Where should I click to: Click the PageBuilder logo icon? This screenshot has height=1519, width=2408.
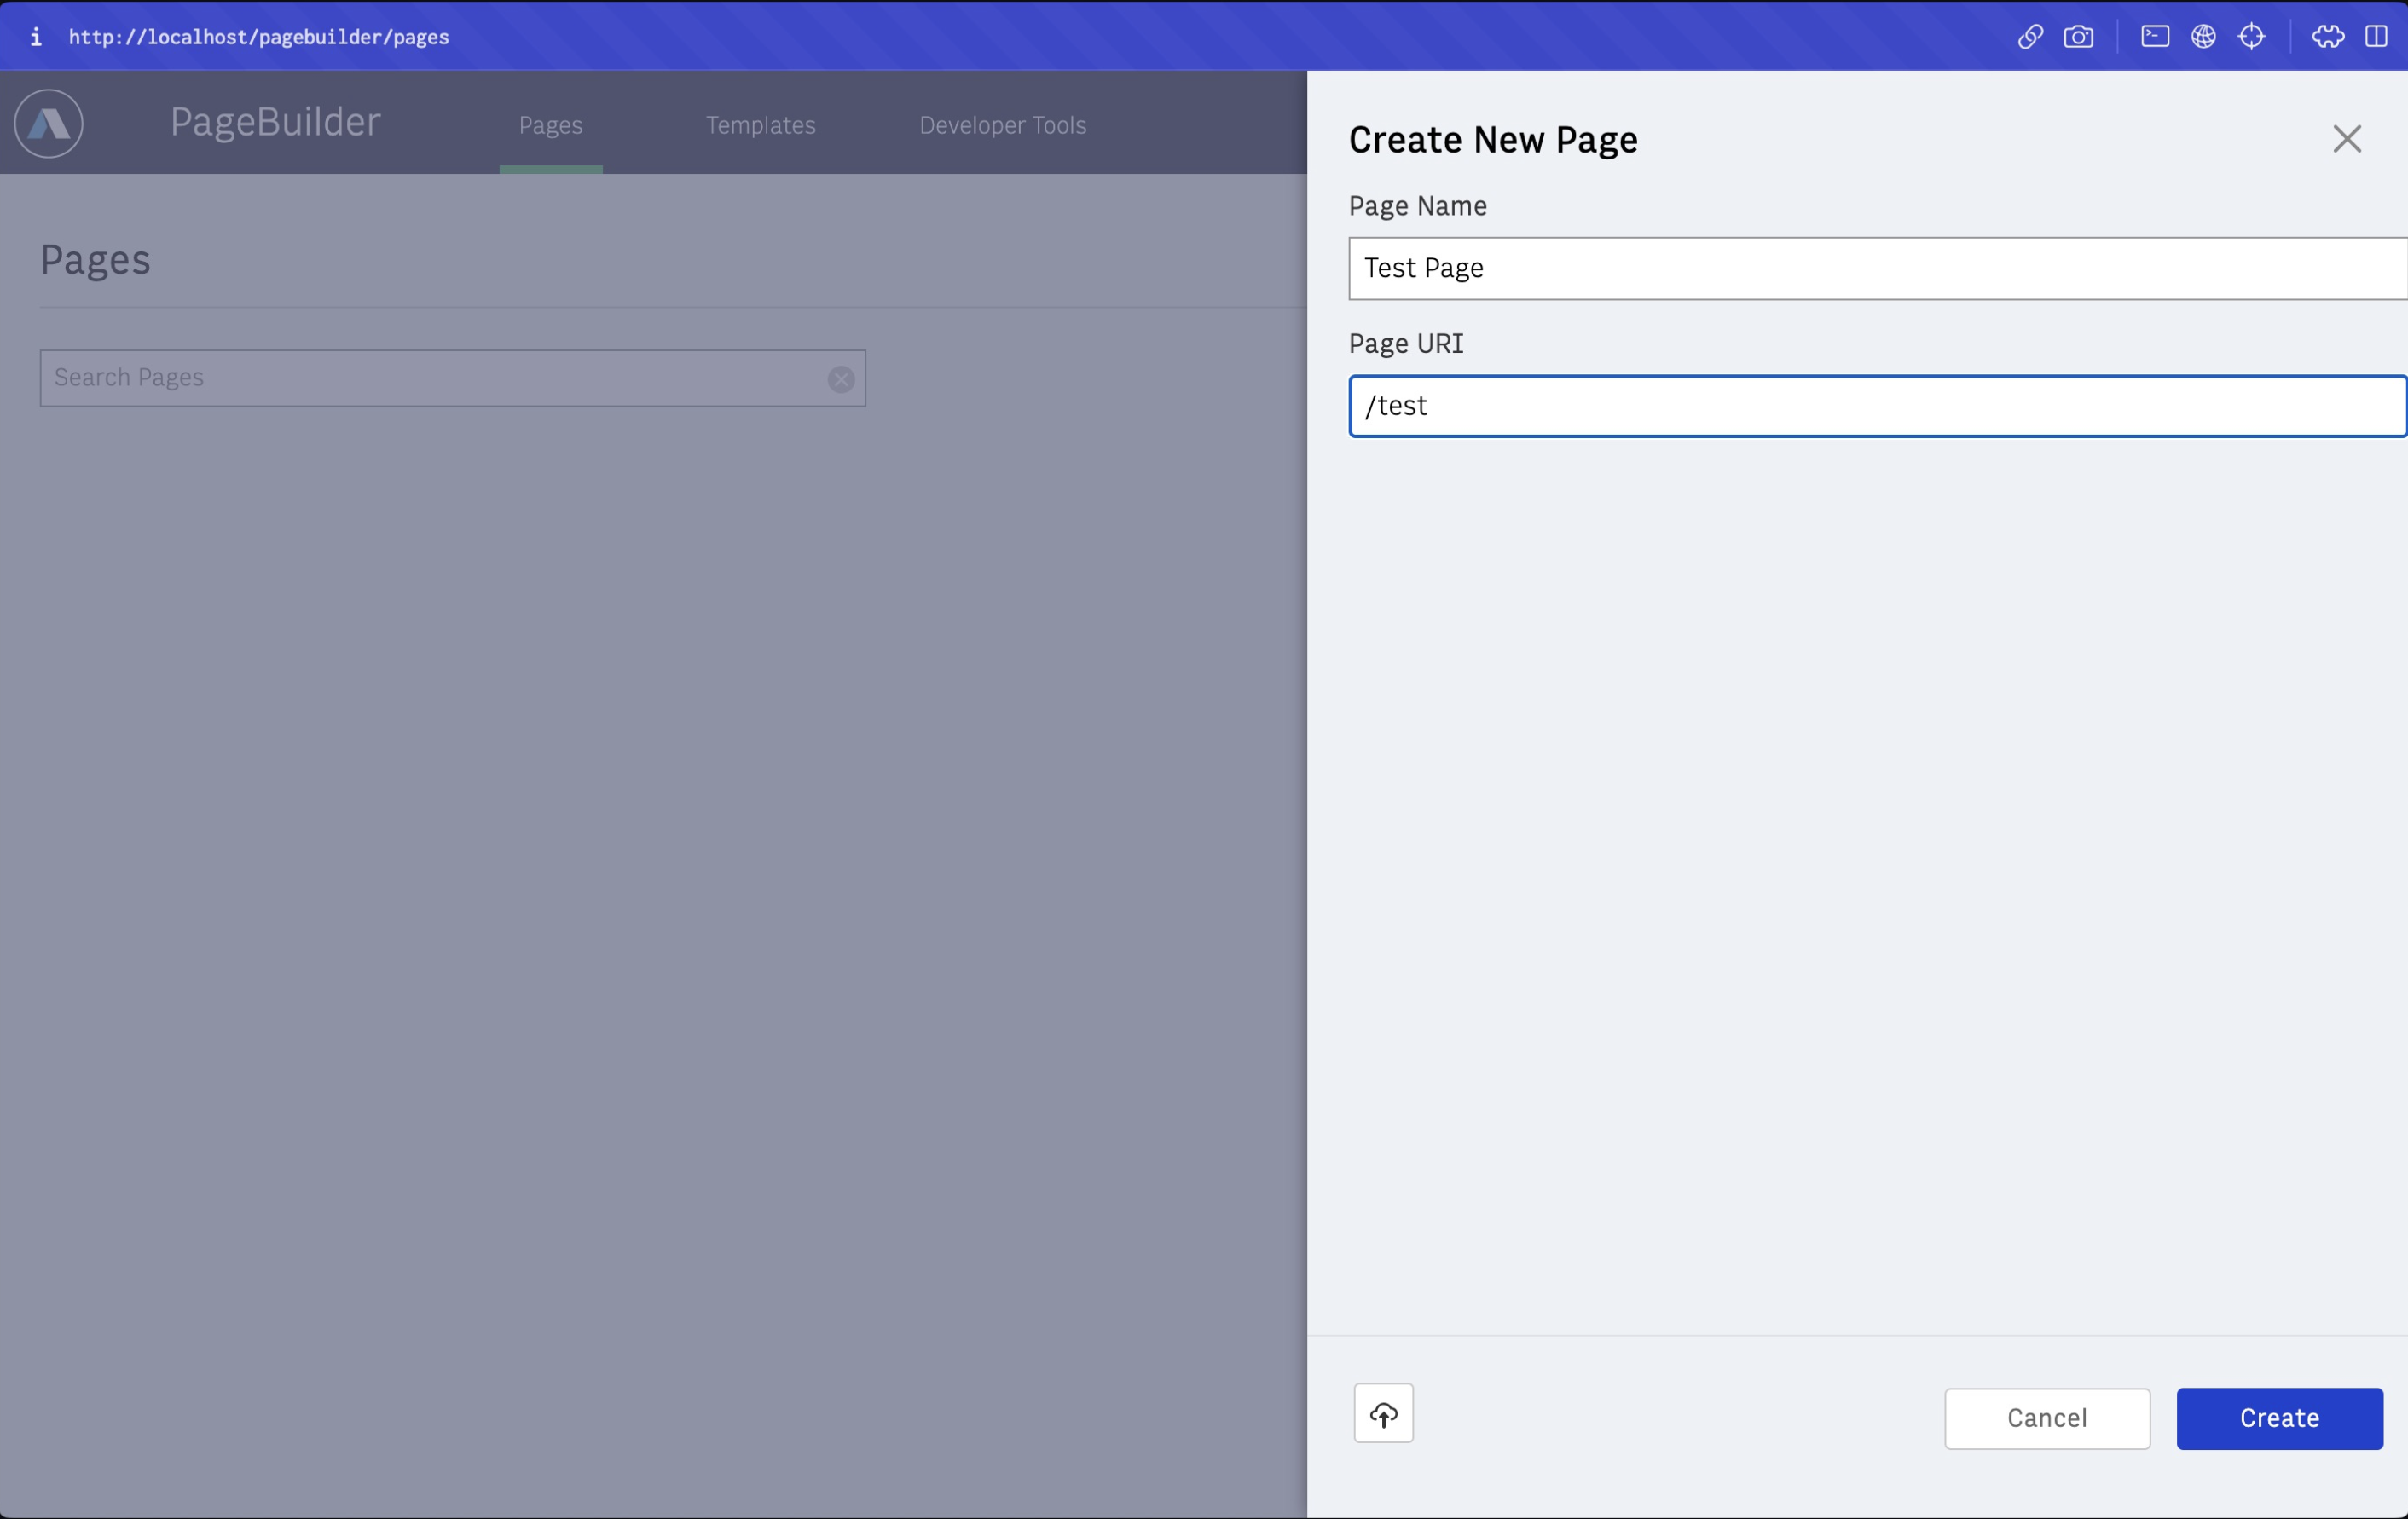pyautogui.click(x=47, y=123)
